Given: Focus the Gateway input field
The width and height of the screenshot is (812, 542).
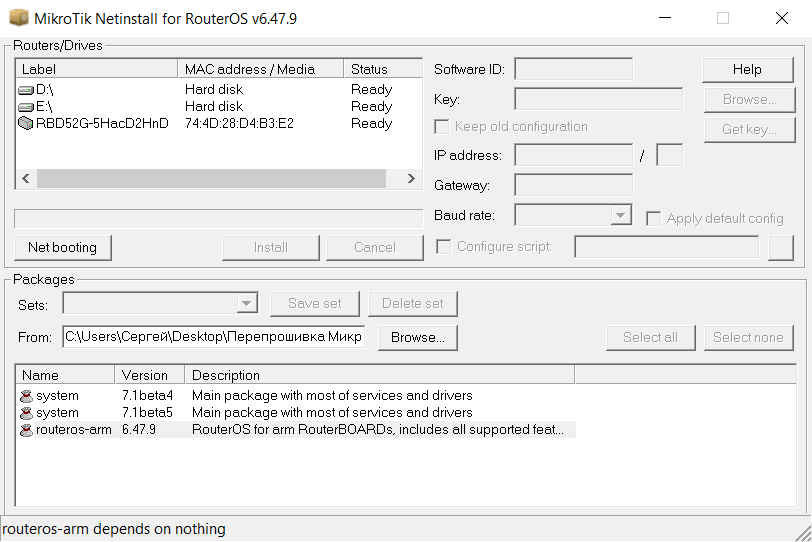Looking at the screenshot, I should pyautogui.click(x=573, y=185).
